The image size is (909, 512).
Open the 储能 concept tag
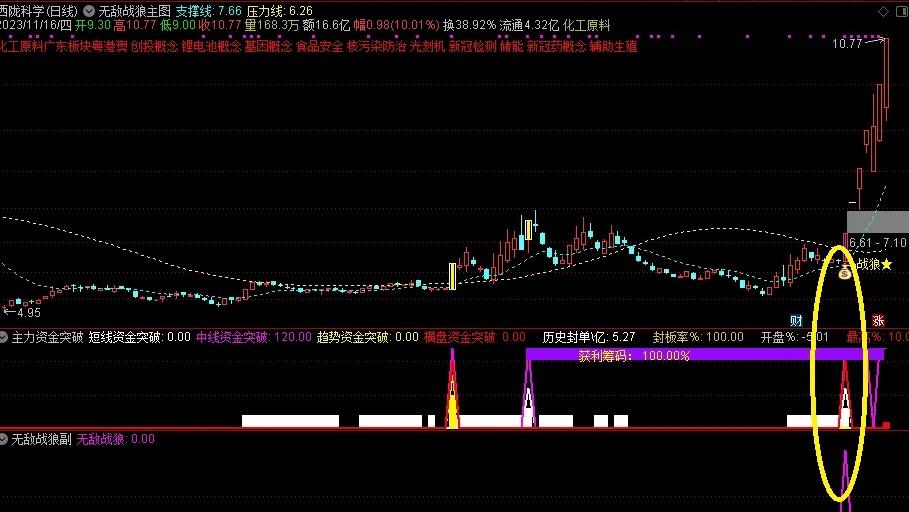click(x=511, y=46)
